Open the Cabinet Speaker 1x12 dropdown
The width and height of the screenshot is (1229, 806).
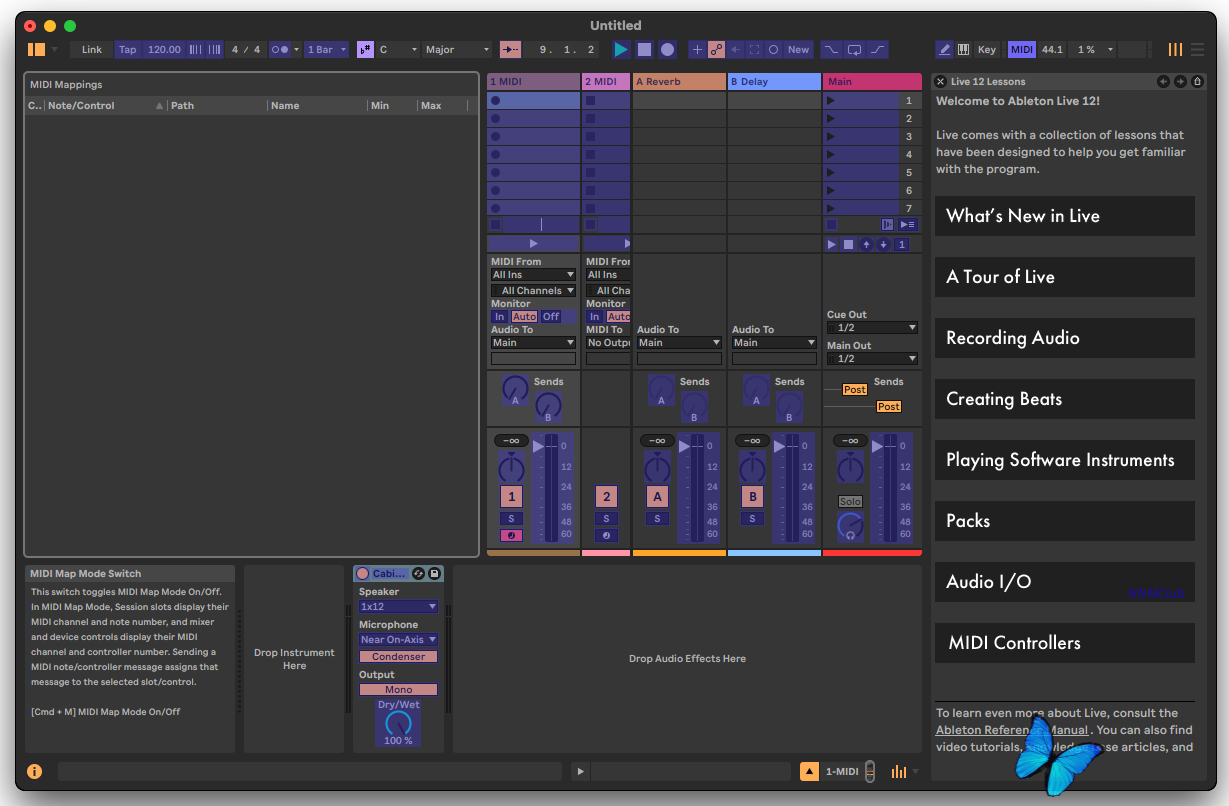click(398, 607)
